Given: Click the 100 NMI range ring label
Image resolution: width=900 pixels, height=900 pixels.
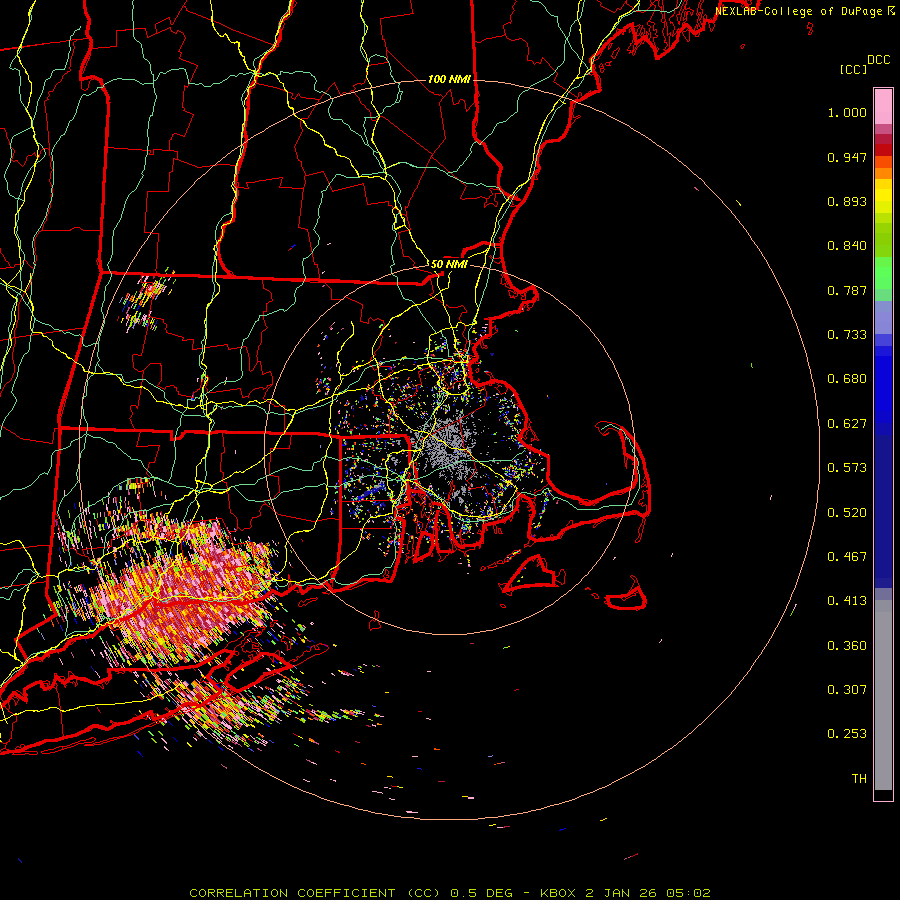Looking at the screenshot, I should pos(449,79).
